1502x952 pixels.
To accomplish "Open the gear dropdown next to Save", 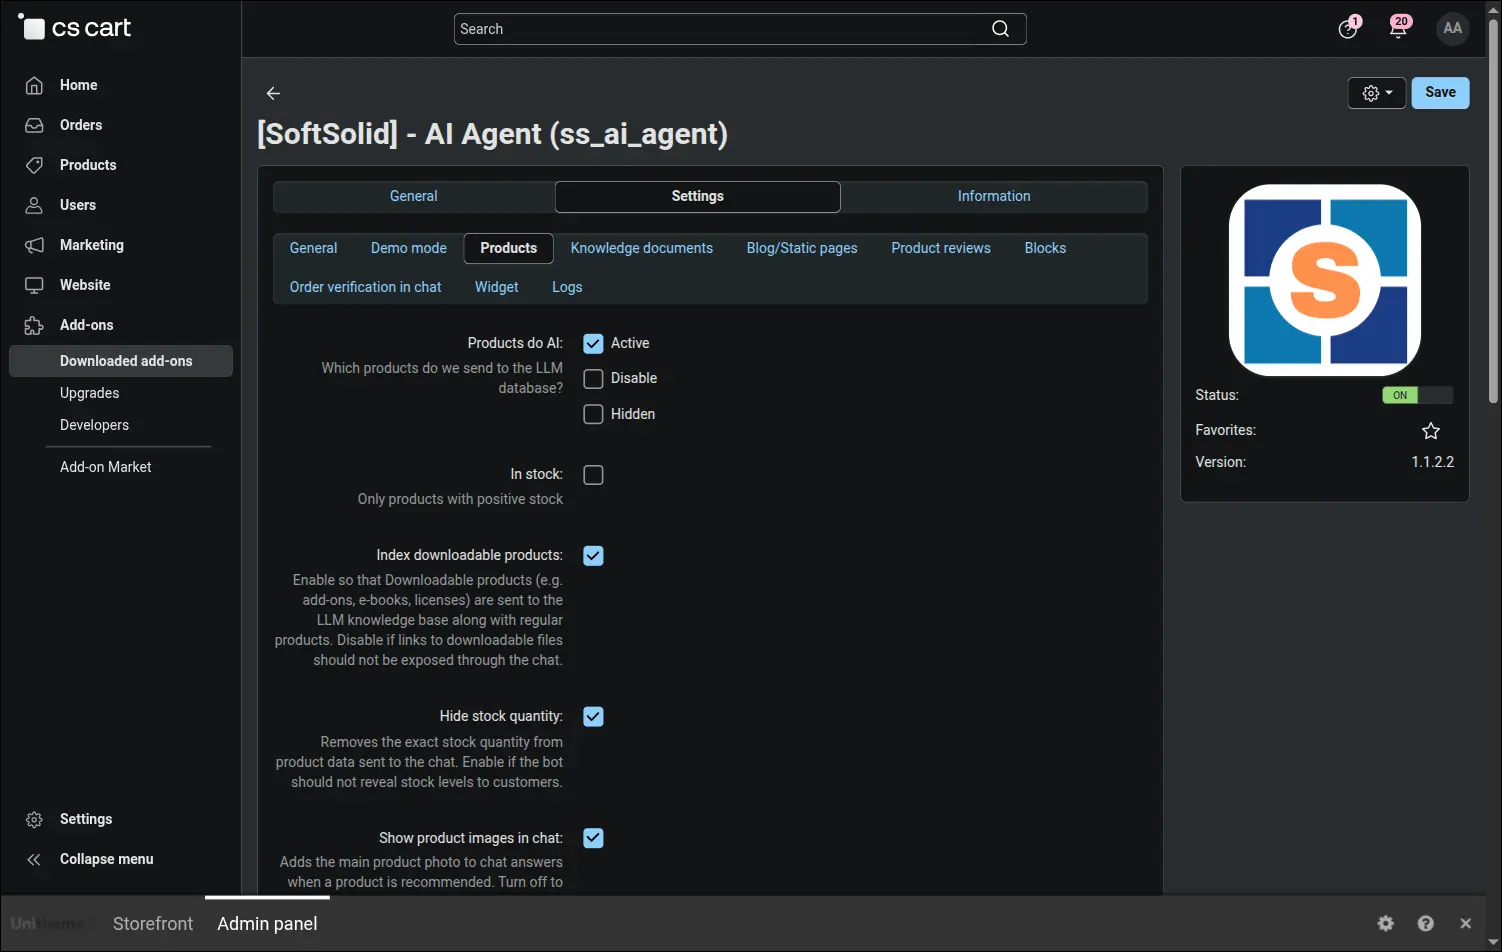I will [1377, 93].
